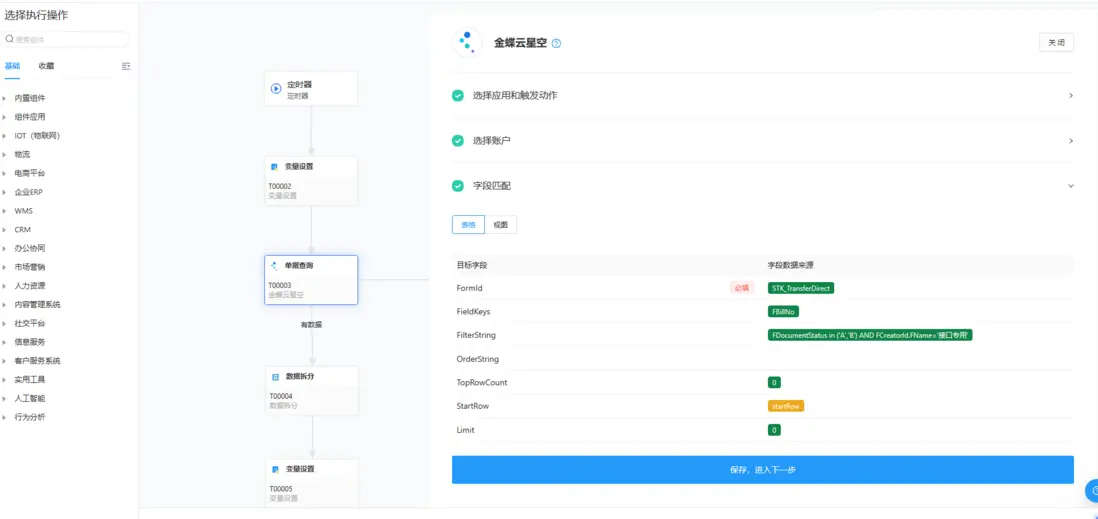
Task: Click the 必填 badge on the FormId row
Action: point(742,288)
